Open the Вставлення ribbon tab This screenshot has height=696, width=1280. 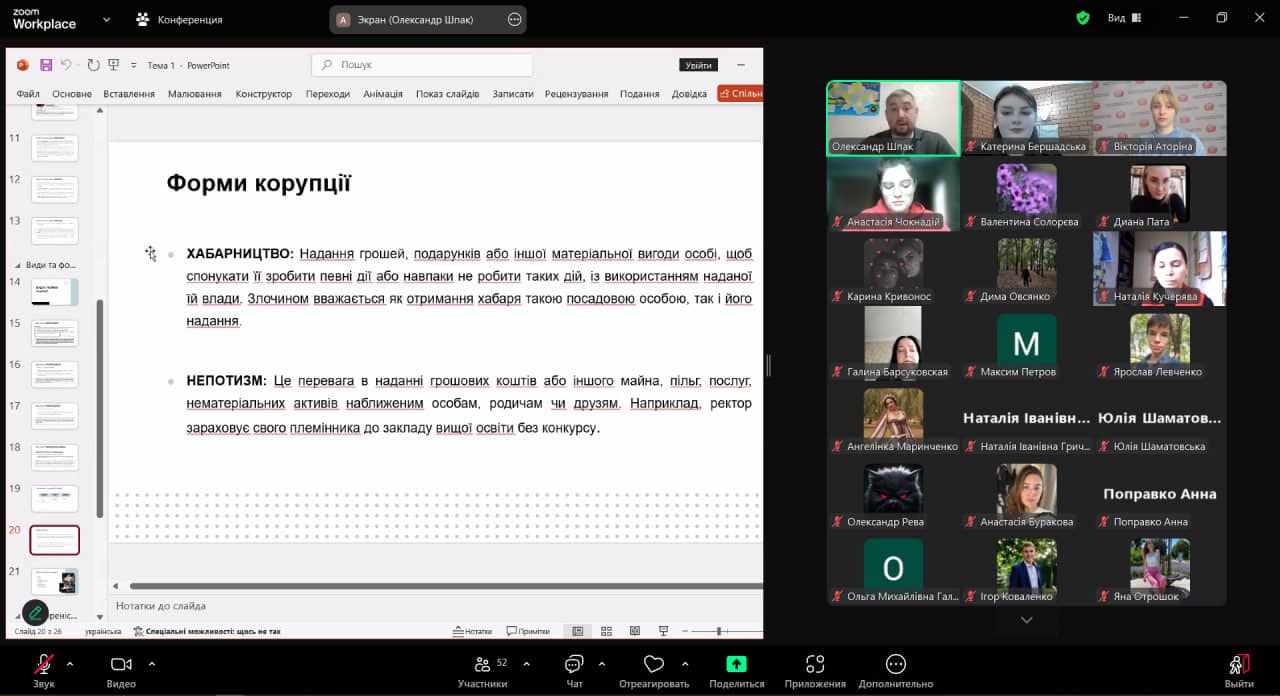pyautogui.click(x=129, y=94)
